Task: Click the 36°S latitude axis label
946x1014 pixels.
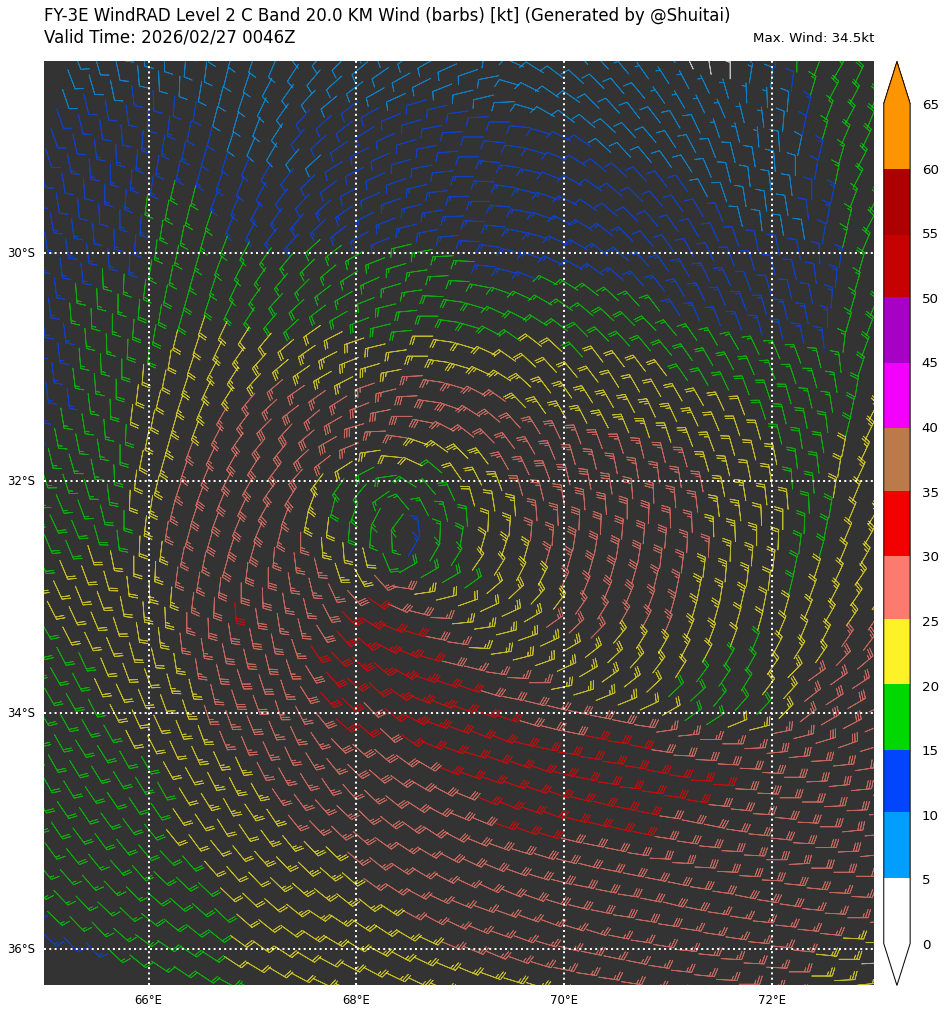Action: pos(21,949)
